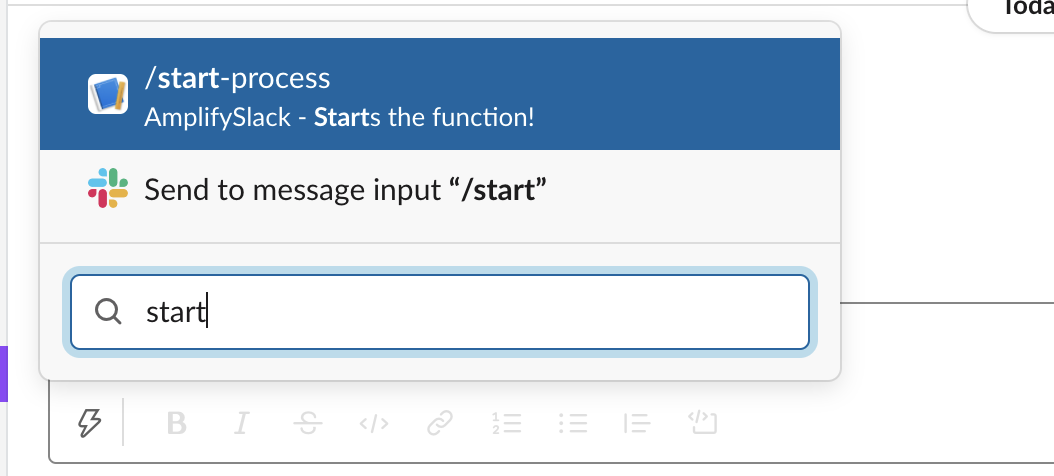The width and height of the screenshot is (1054, 476).
Task: Toggle inline code formatting
Action: (x=371, y=424)
